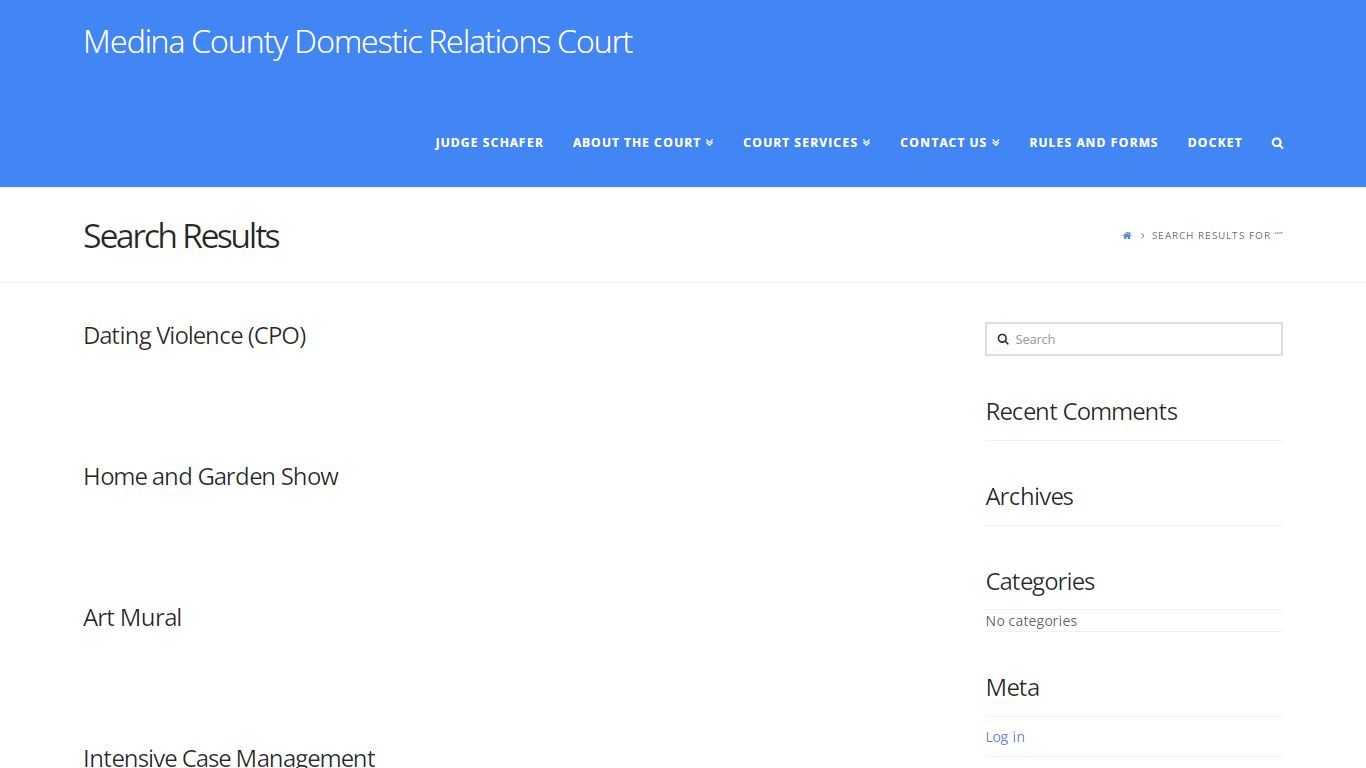The height and width of the screenshot is (768, 1366).
Task: Click the magnifier icon inside sidebar search box
Action: click(1003, 339)
